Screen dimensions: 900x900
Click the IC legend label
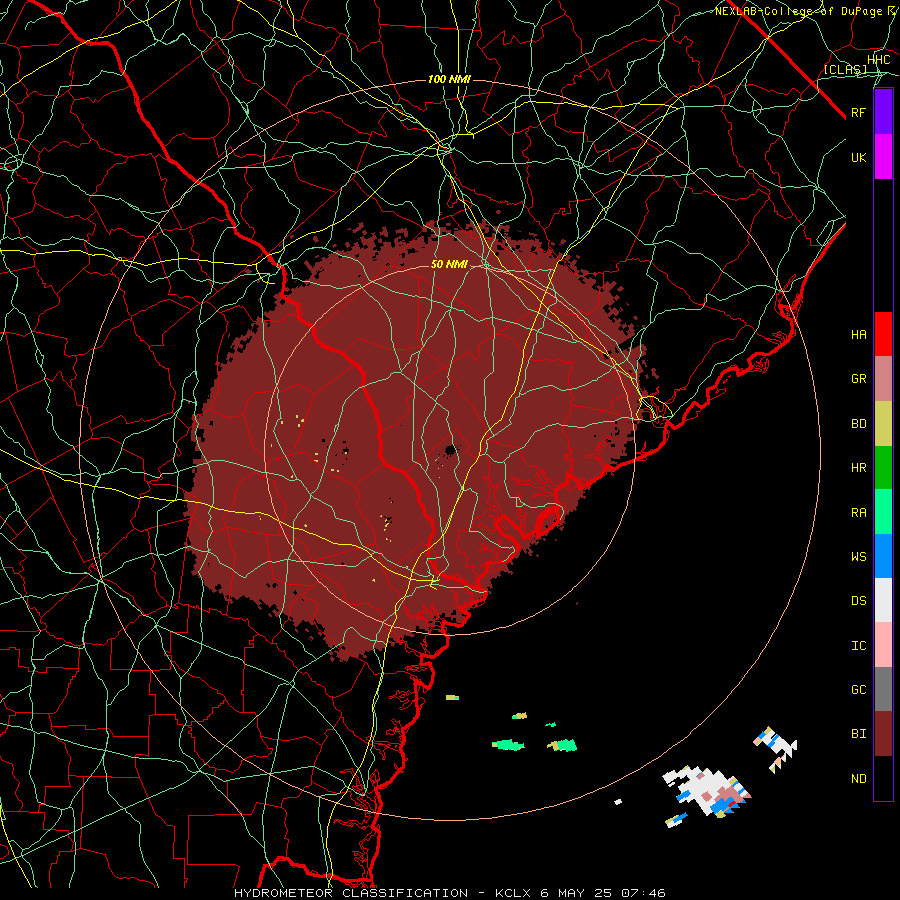858,645
